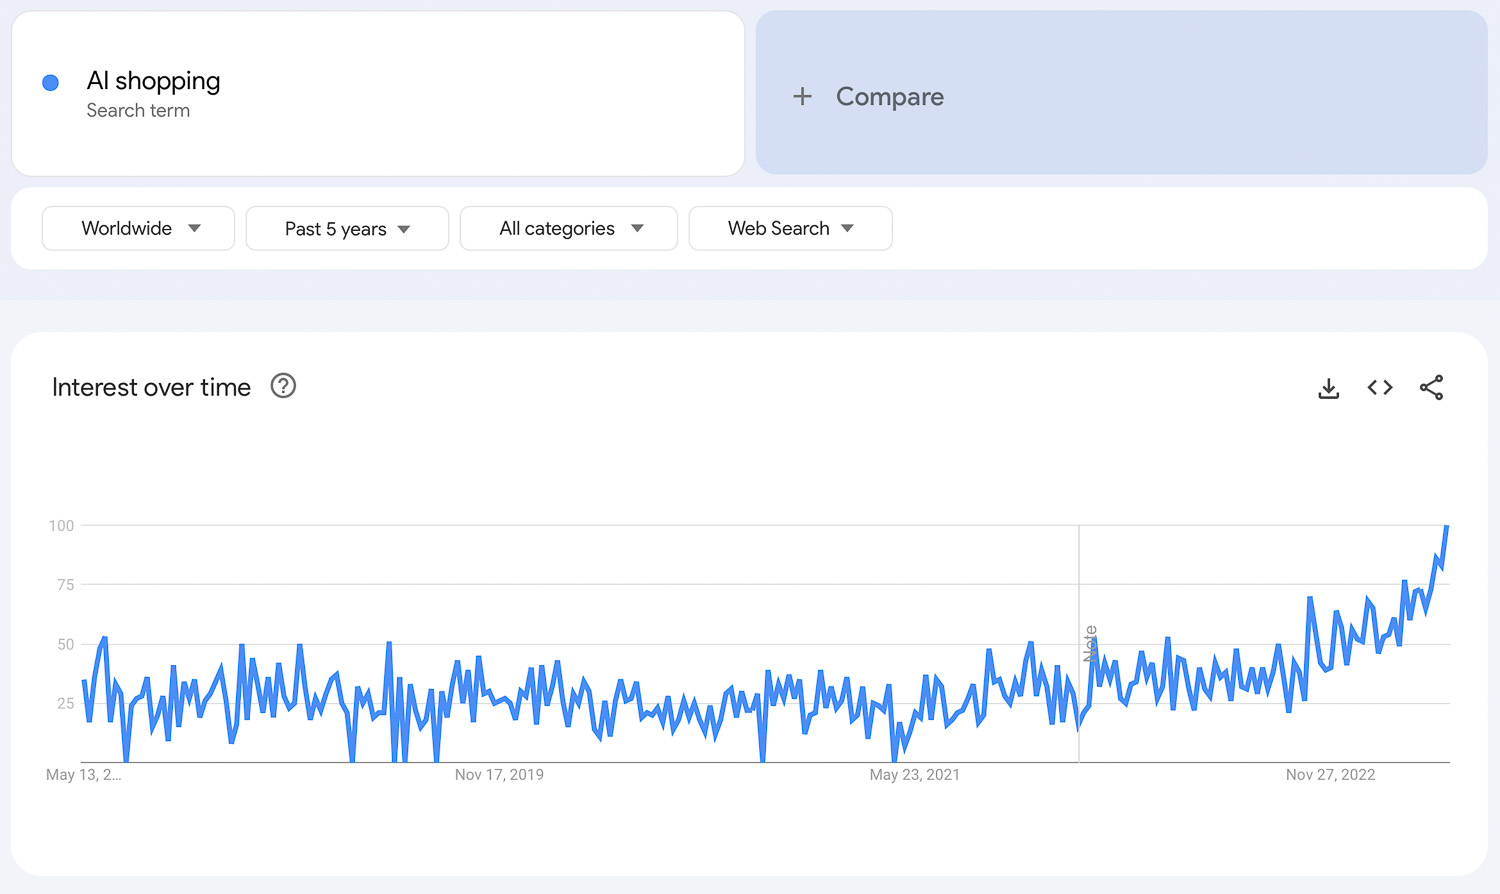Expand the Worldwide region dropdown
This screenshot has width=1500, height=894.
pyautogui.click(x=139, y=229)
